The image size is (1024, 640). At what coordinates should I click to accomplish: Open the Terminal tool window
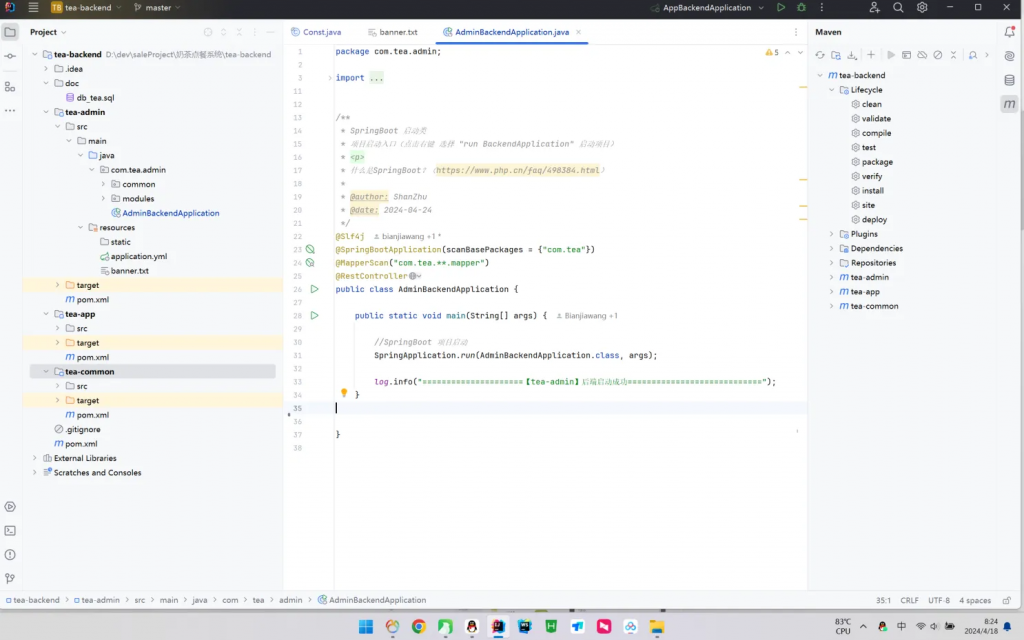pyautogui.click(x=10, y=530)
